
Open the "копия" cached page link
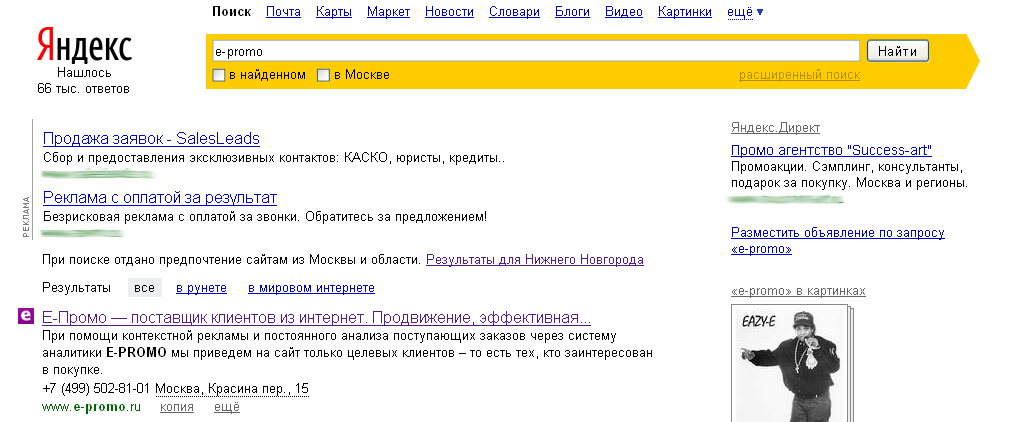coord(177,407)
